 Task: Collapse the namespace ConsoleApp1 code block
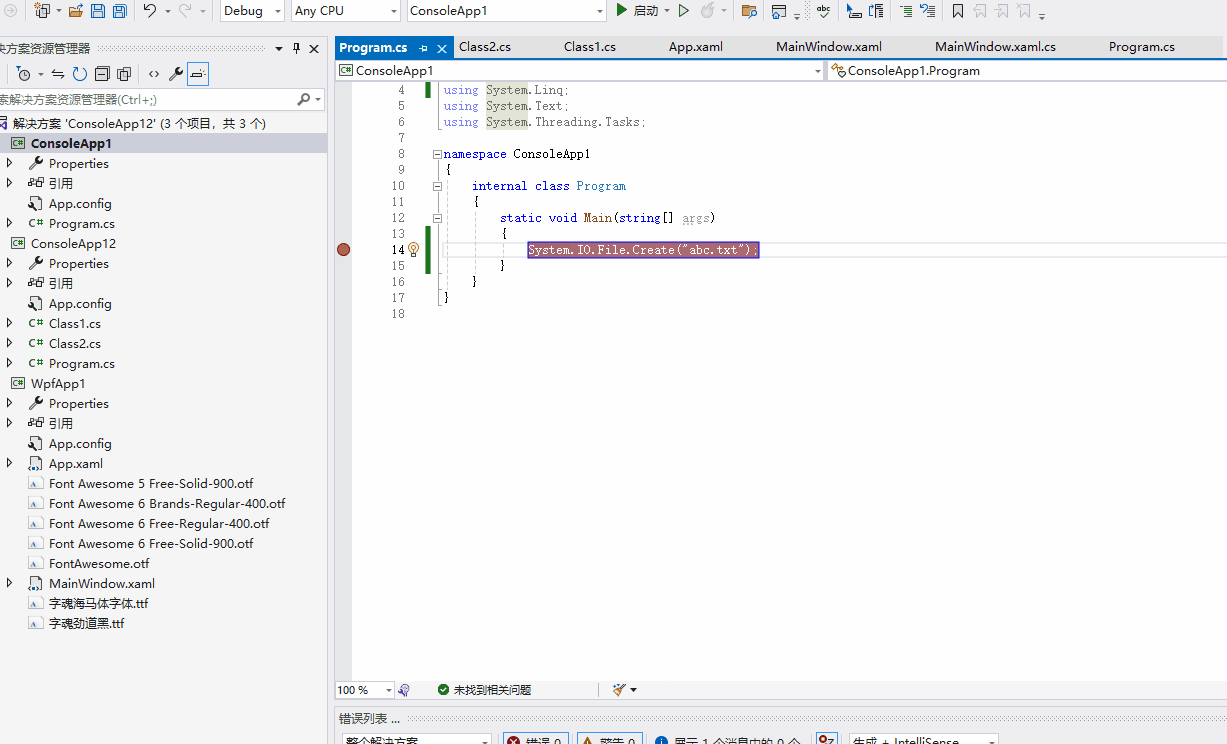[x=437, y=154]
